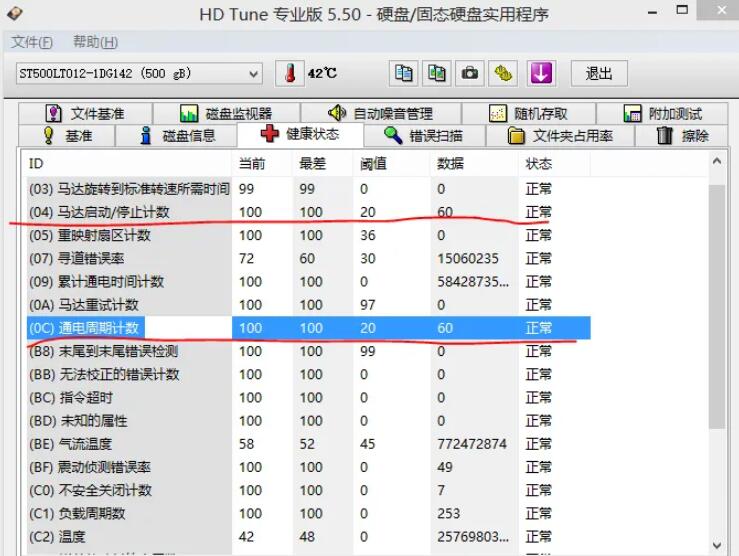This screenshot has width=739, height=556.
Task: Switch to the 自动噪音管理 tab
Action: 380,114
